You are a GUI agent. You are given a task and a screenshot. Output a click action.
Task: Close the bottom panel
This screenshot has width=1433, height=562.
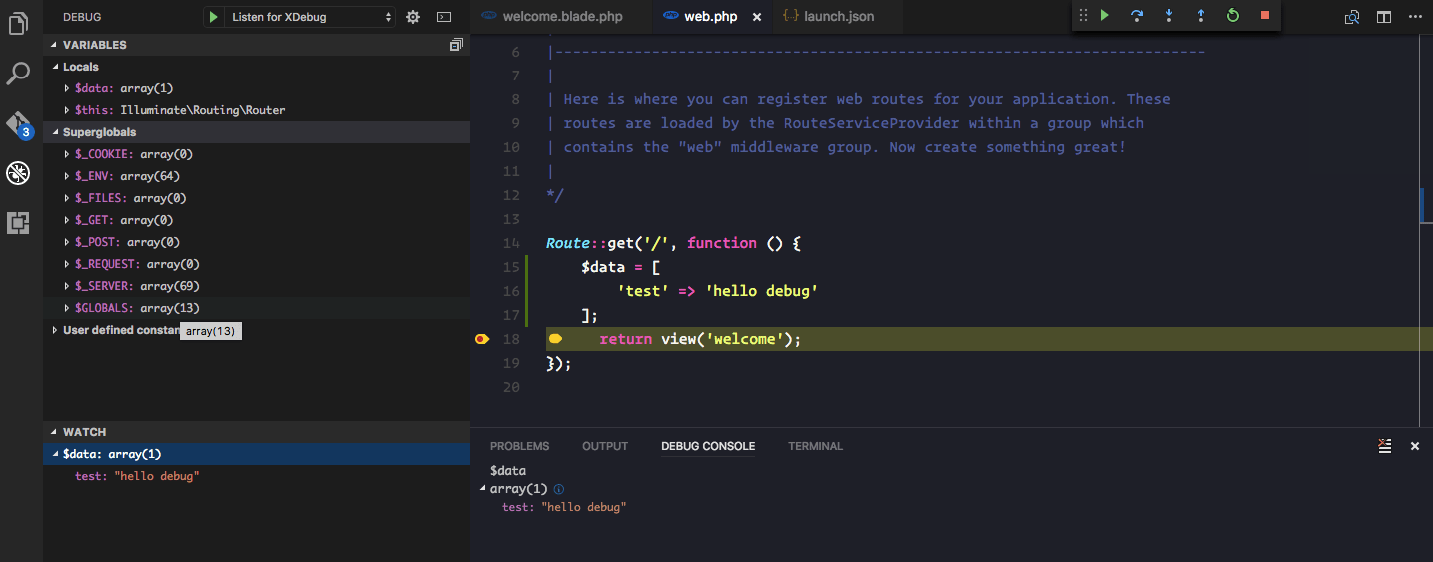pyautogui.click(x=1415, y=446)
